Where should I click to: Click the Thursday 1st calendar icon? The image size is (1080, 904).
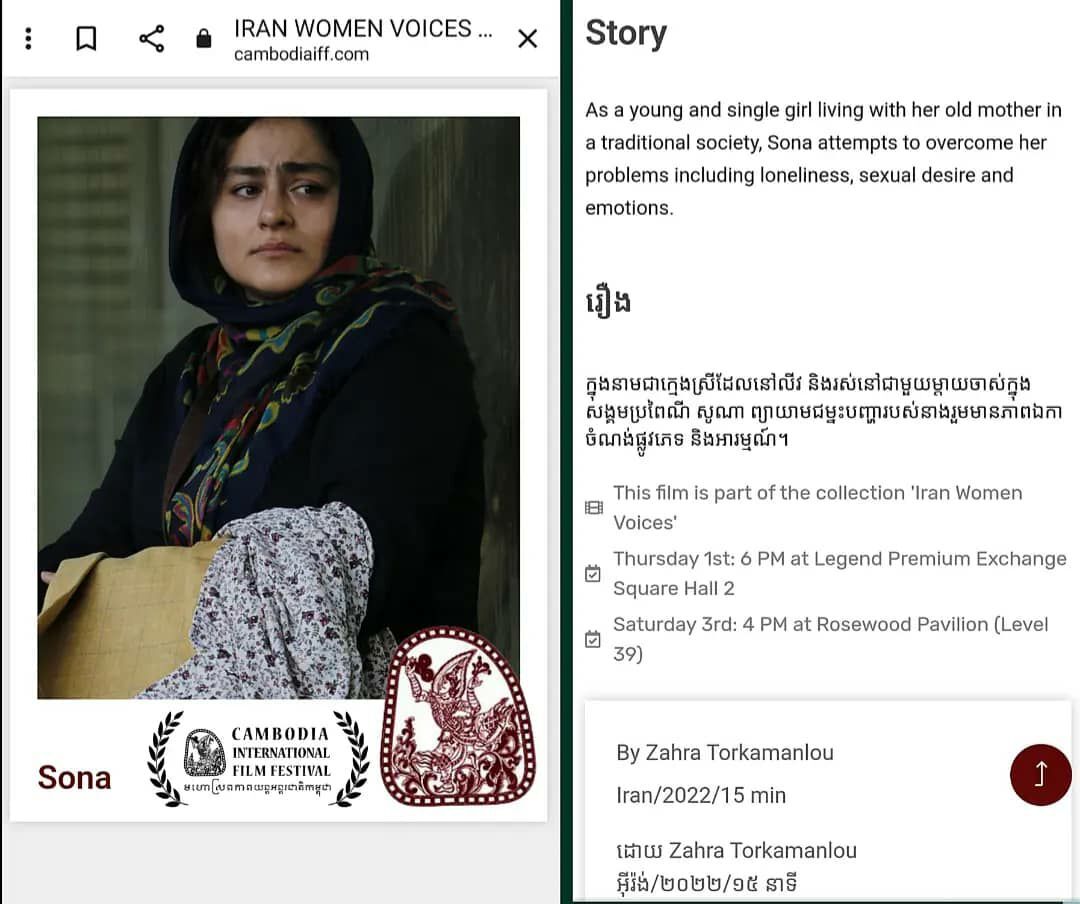click(x=593, y=573)
